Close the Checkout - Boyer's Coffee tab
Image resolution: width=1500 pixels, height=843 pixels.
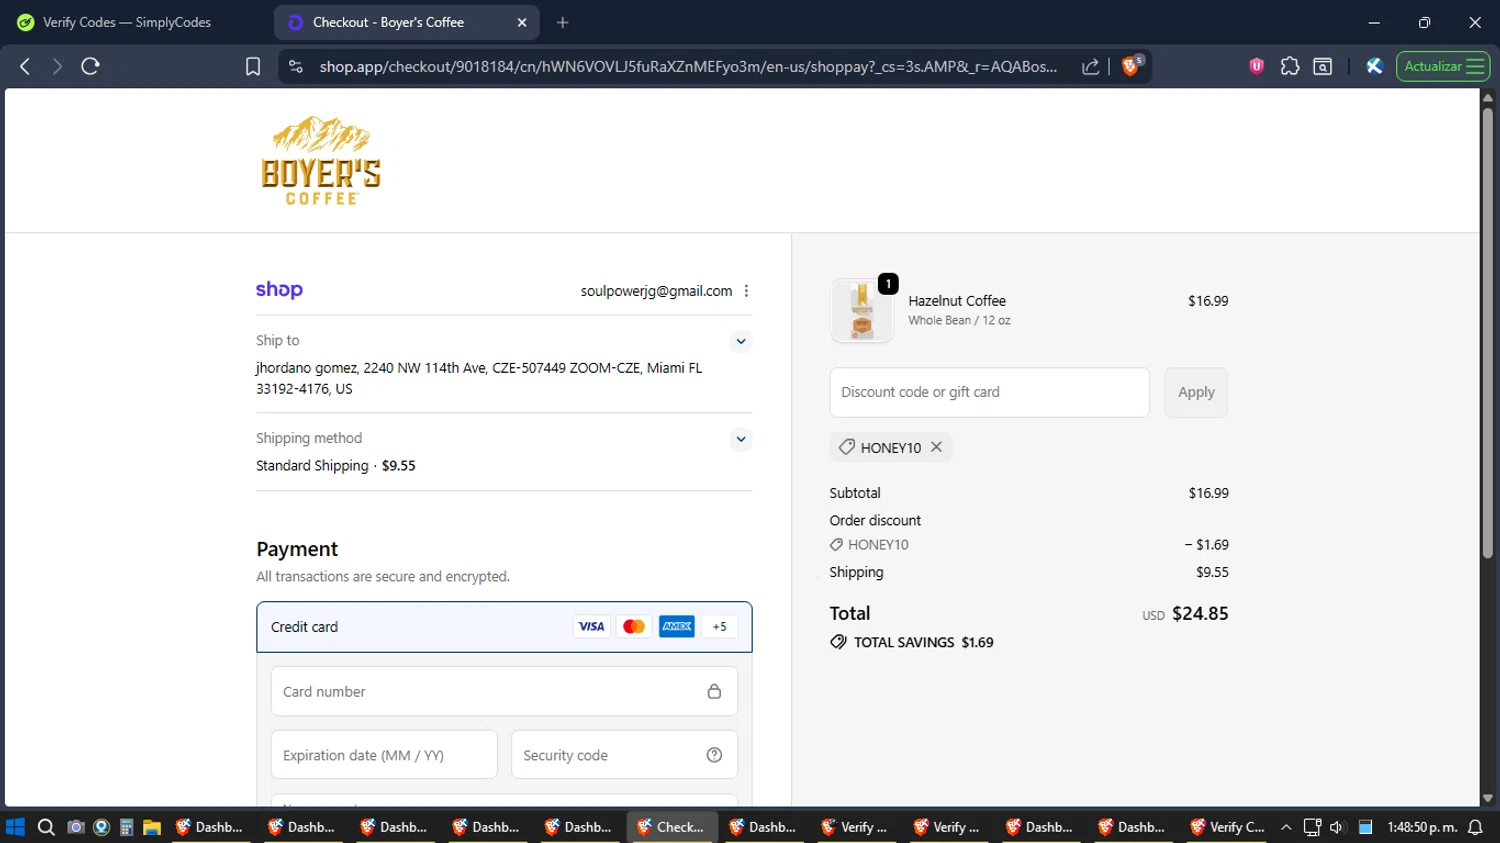[521, 22]
